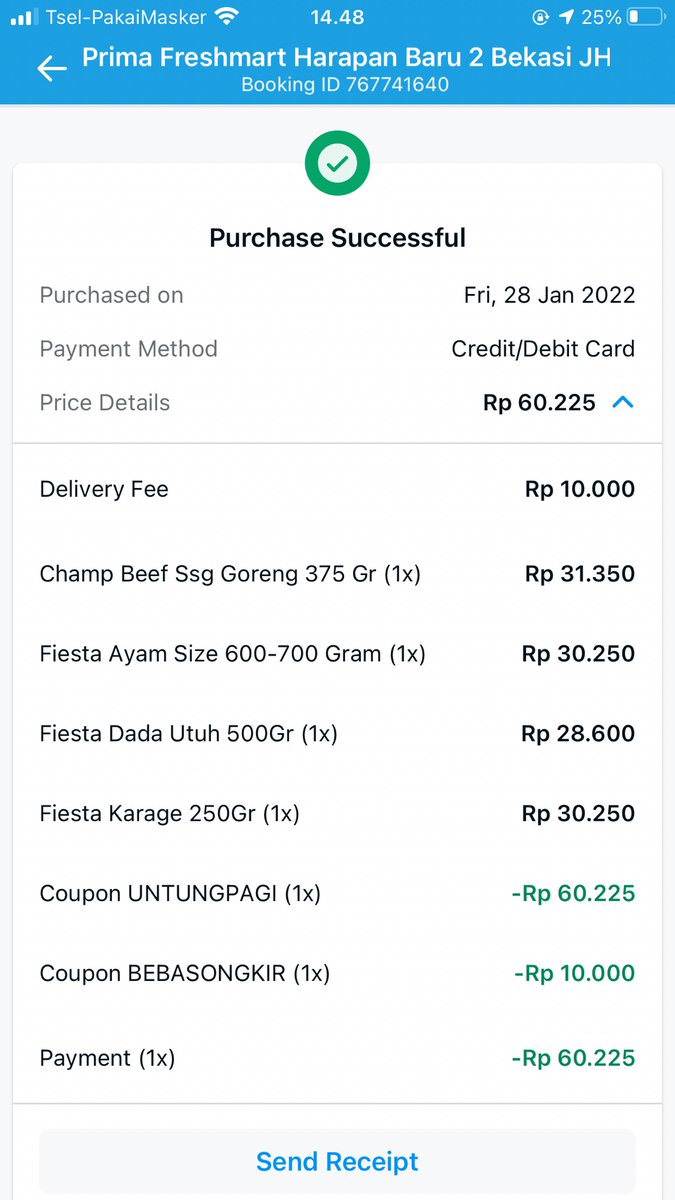The image size is (675, 1200).
Task: Tap the Rp 60.225 price total
Action: [539, 403]
